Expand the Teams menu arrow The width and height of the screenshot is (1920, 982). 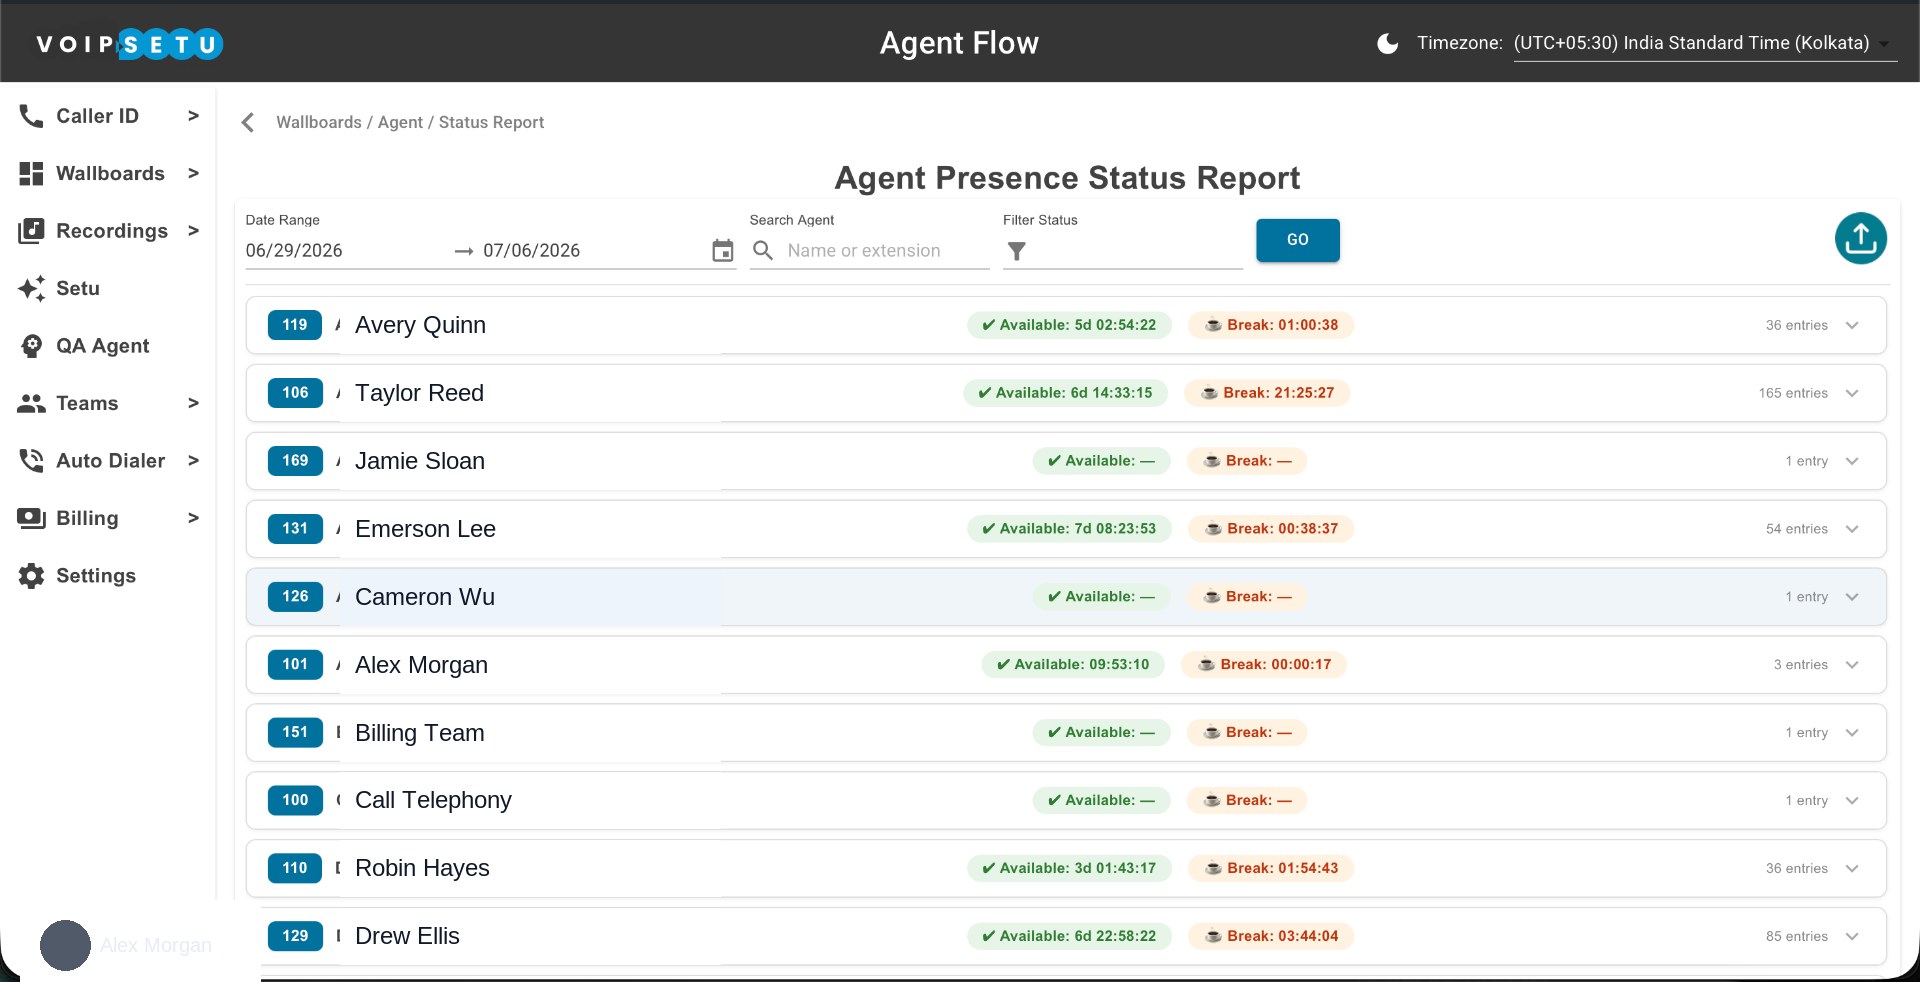pos(193,403)
